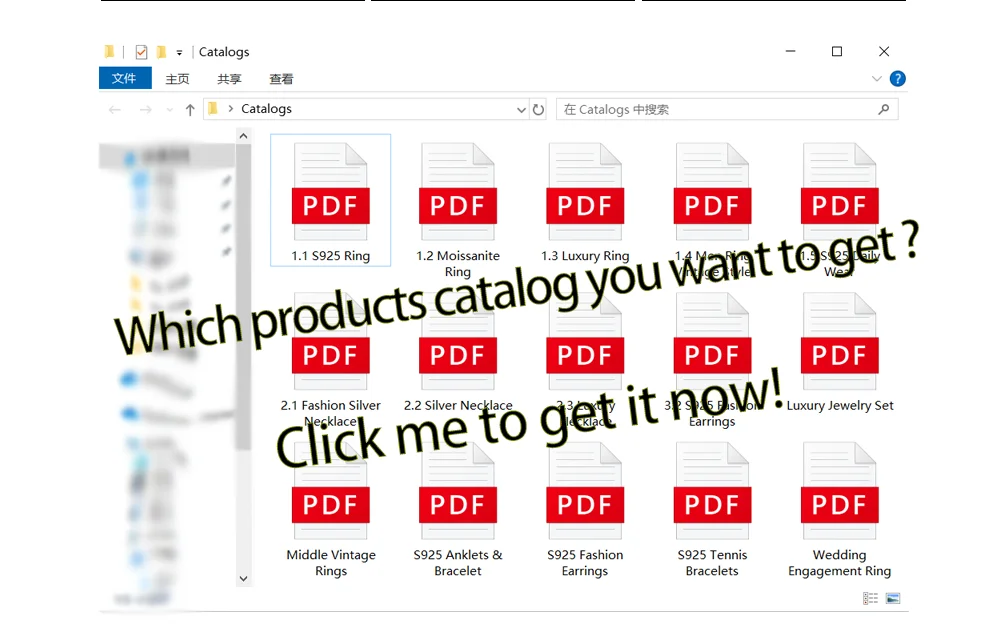The width and height of the screenshot is (1000, 624).
Task: Minimize the Catalogs window
Action: pos(790,51)
